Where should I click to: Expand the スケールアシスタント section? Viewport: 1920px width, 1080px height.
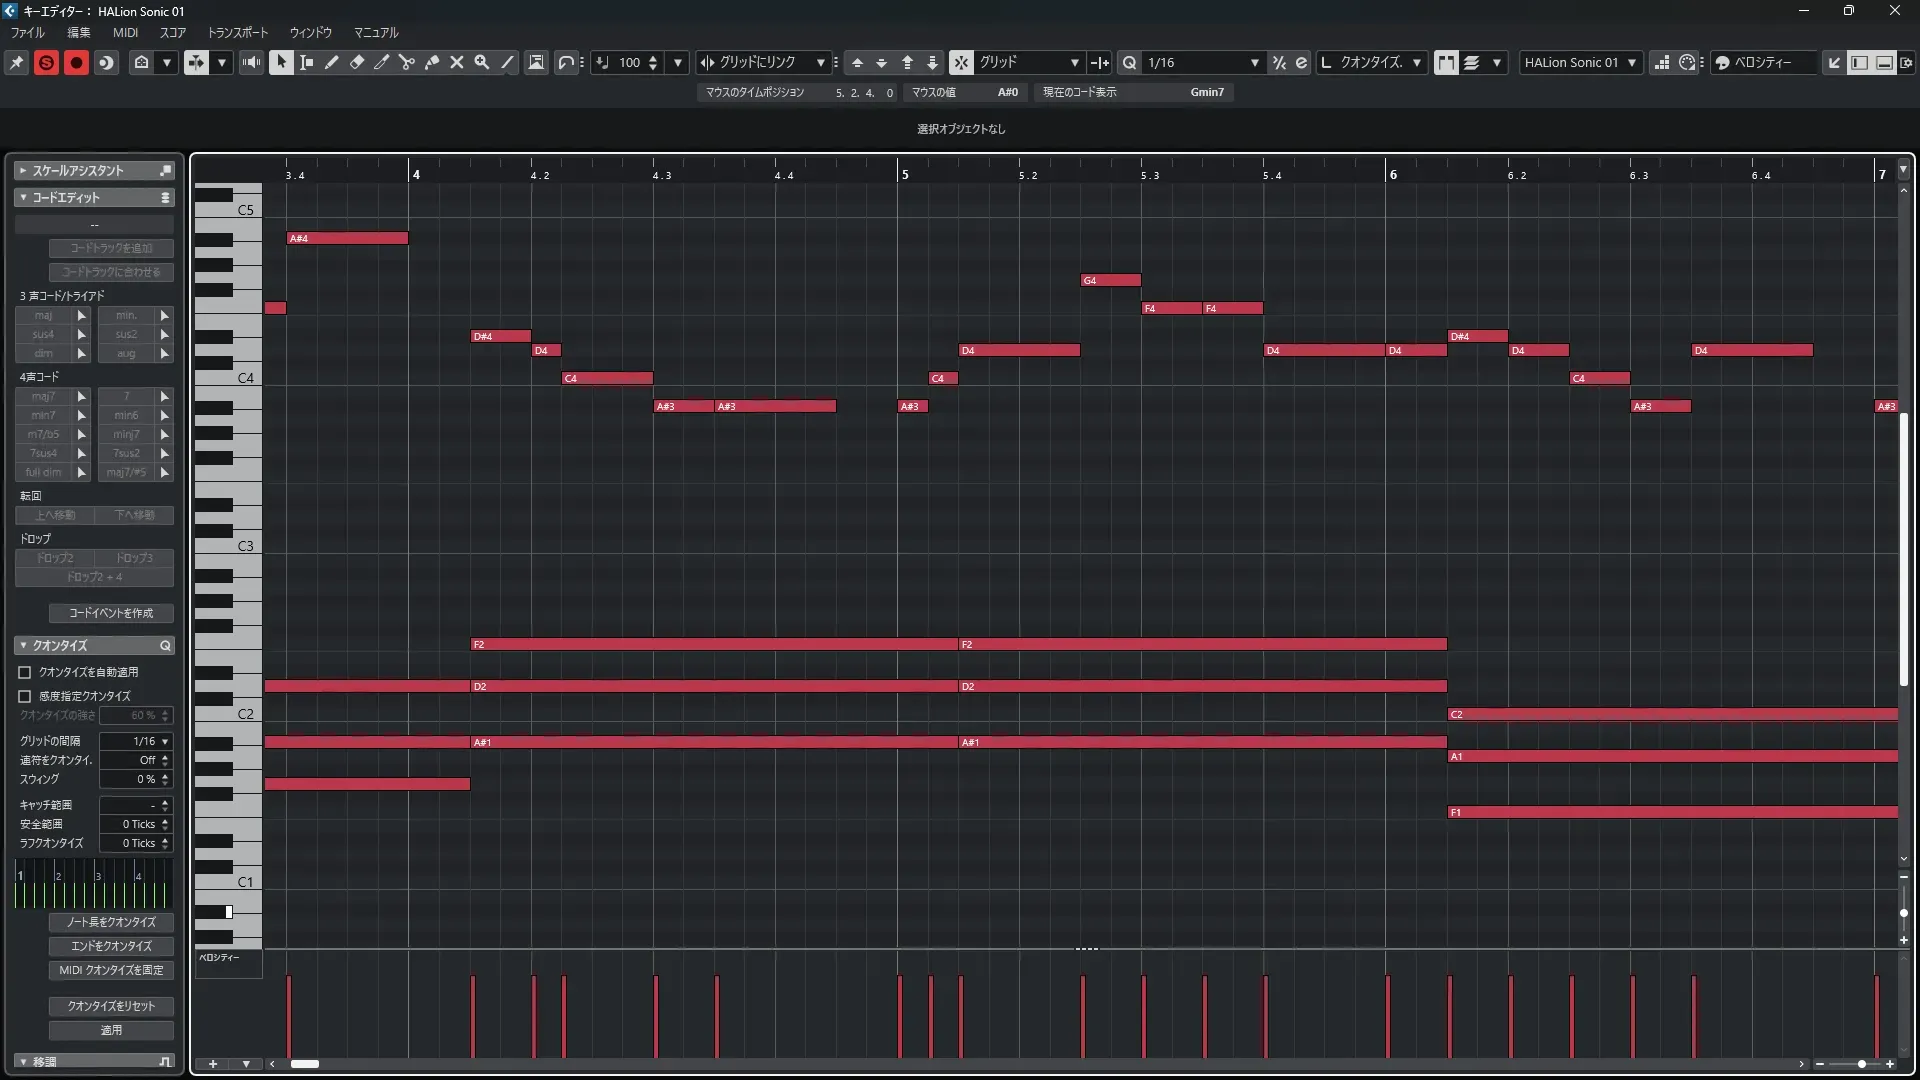point(23,171)
